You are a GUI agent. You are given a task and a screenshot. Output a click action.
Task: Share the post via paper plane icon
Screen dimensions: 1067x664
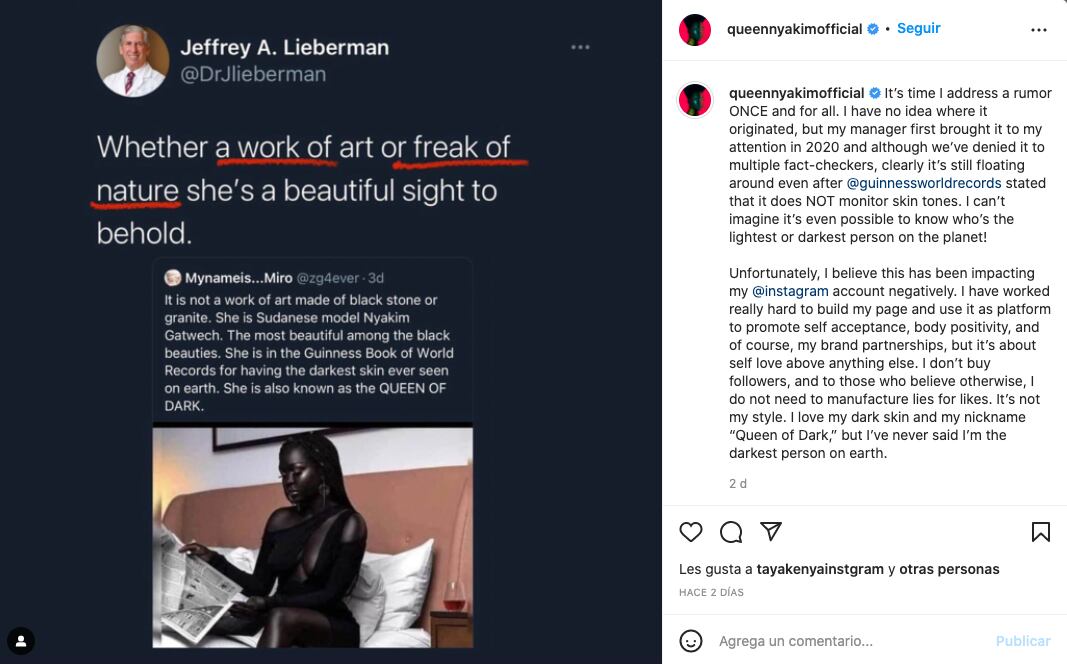771,531
